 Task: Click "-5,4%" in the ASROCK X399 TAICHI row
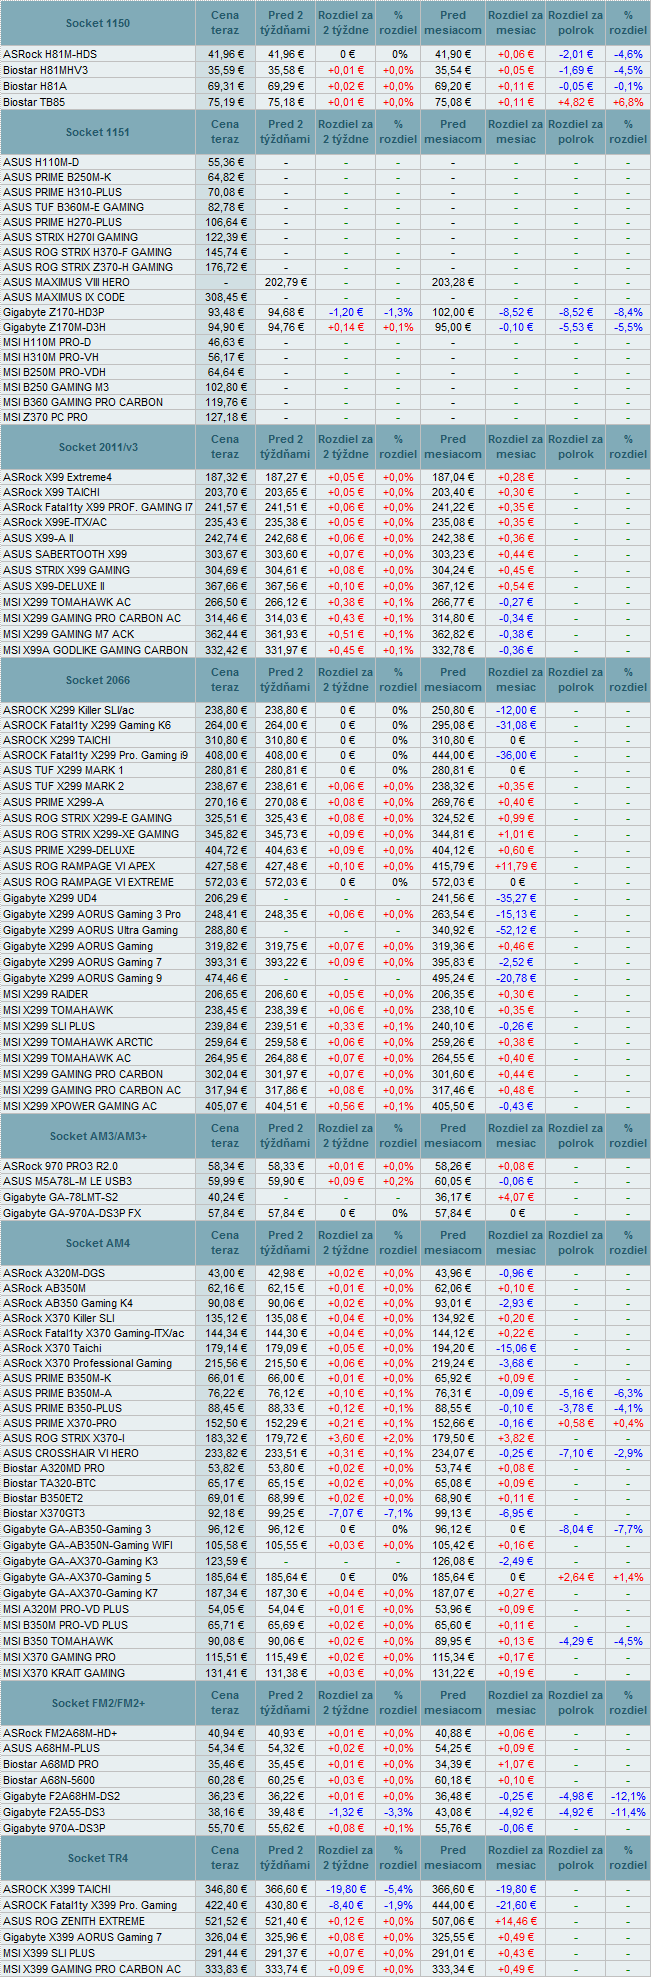tap(399, 1889)
